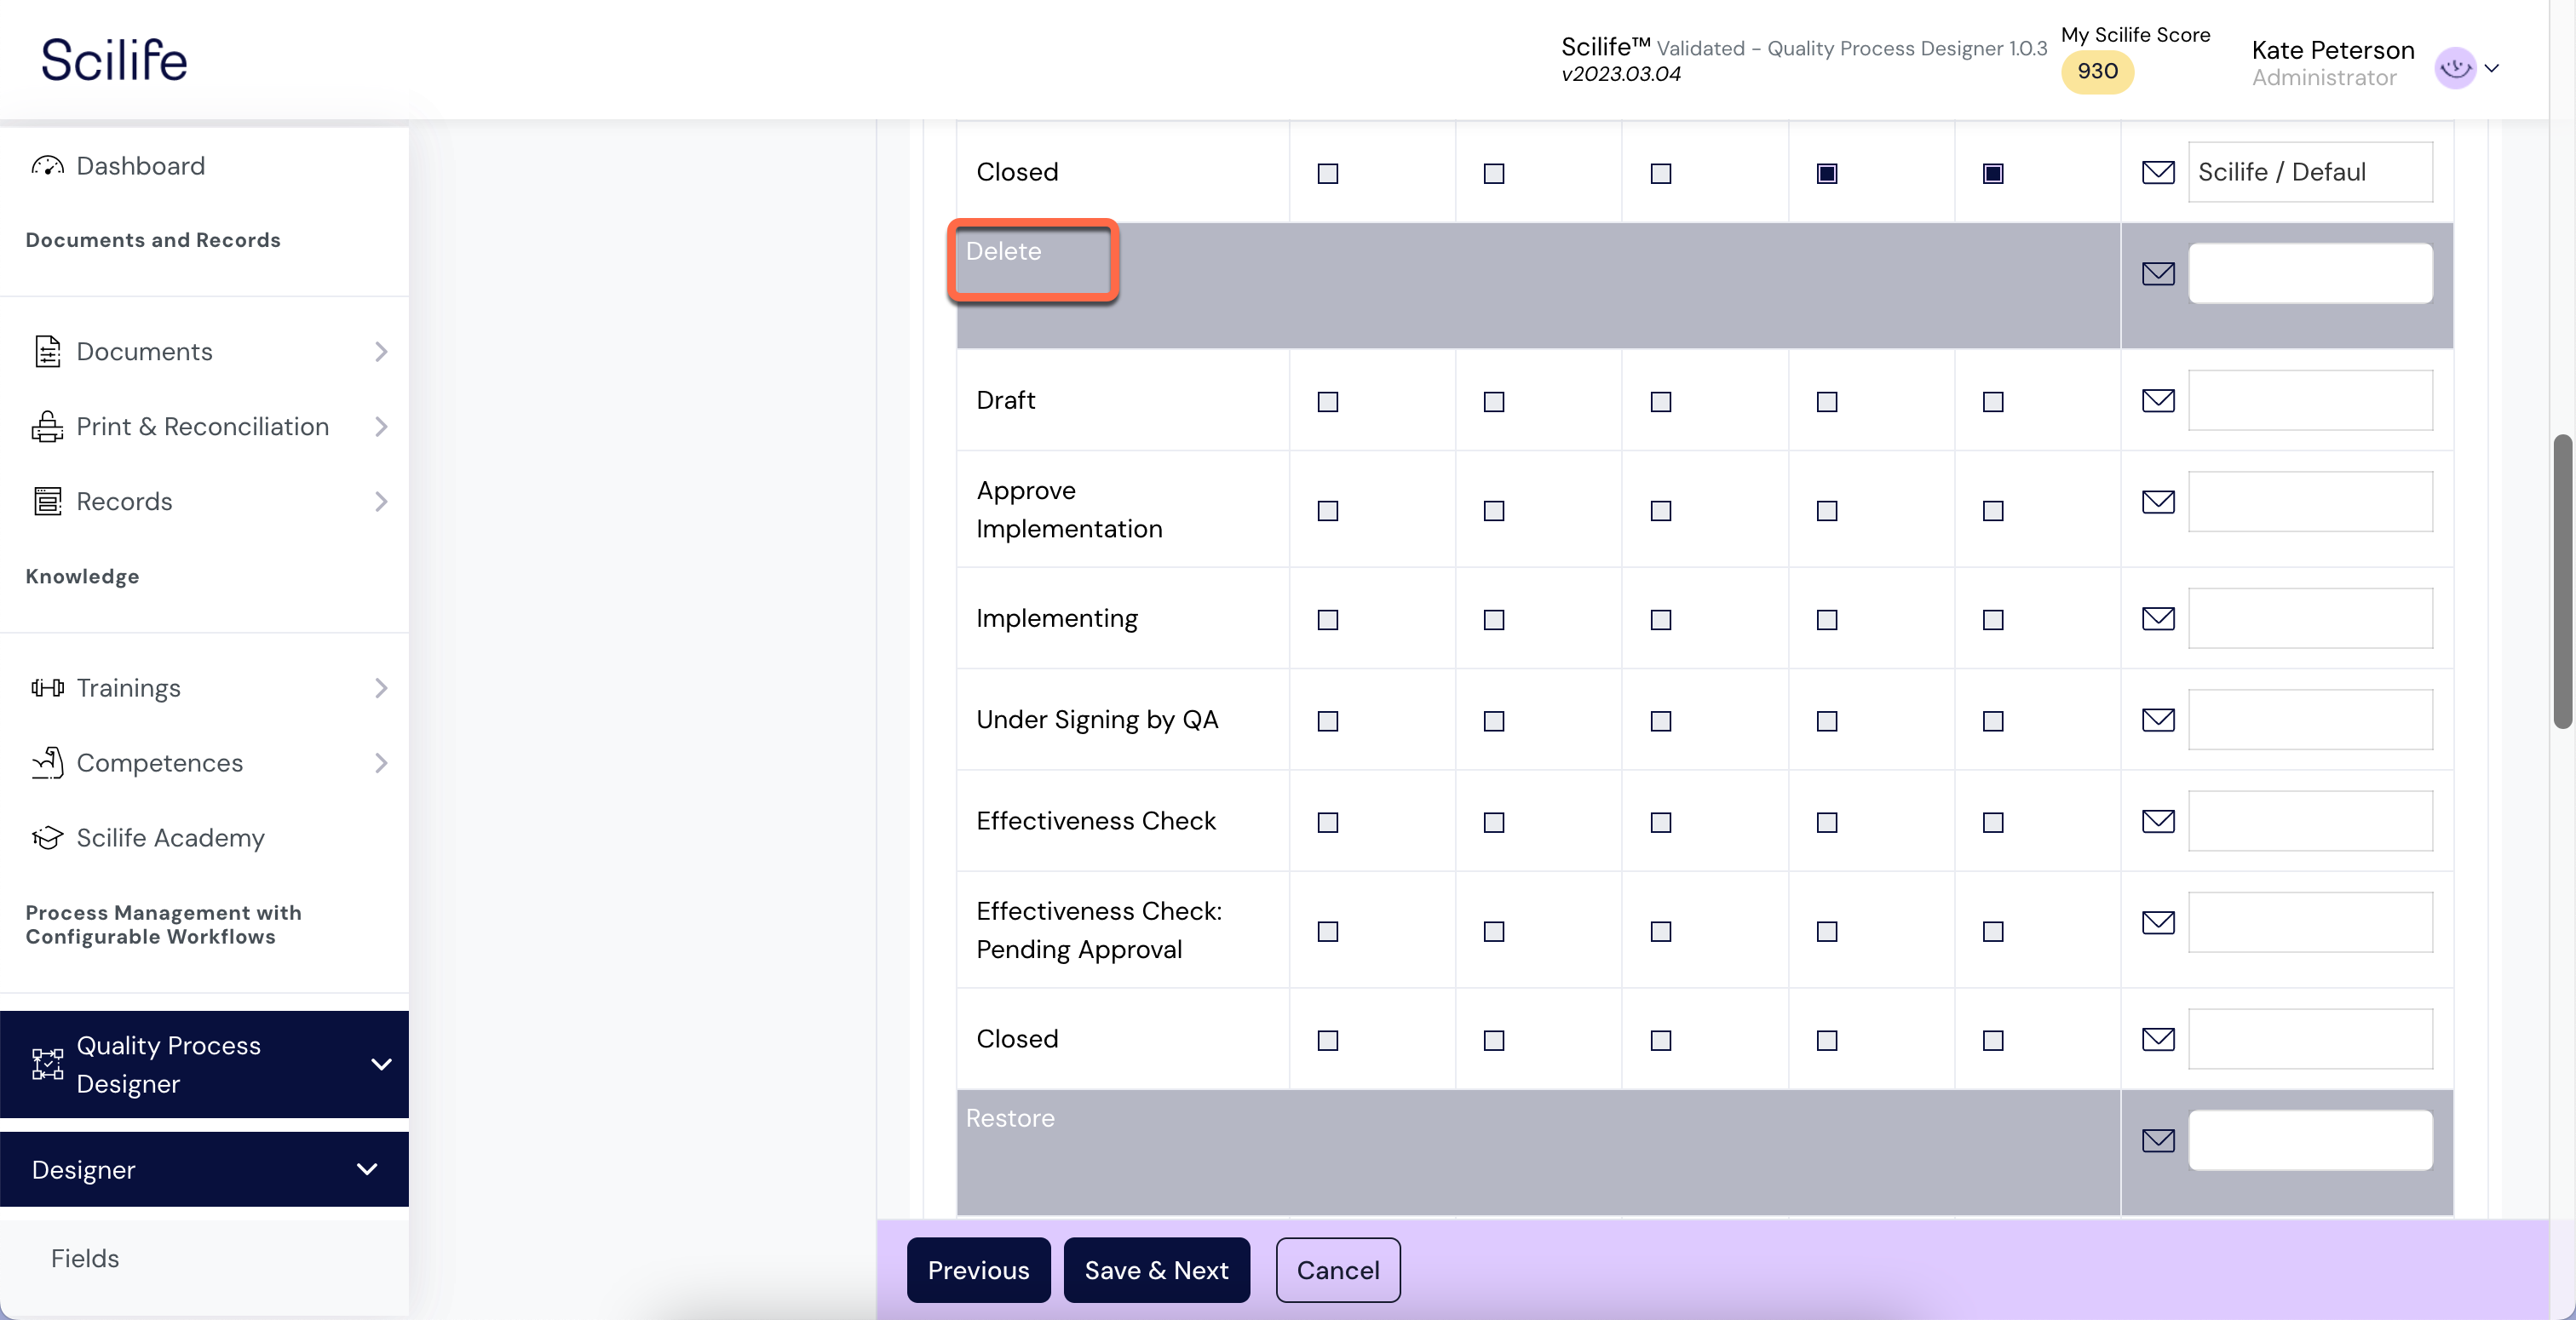Click the 'Under Signing by QA' label
The image size is (2576, 1320).
pyautogui.click(x=1097, y=720)
